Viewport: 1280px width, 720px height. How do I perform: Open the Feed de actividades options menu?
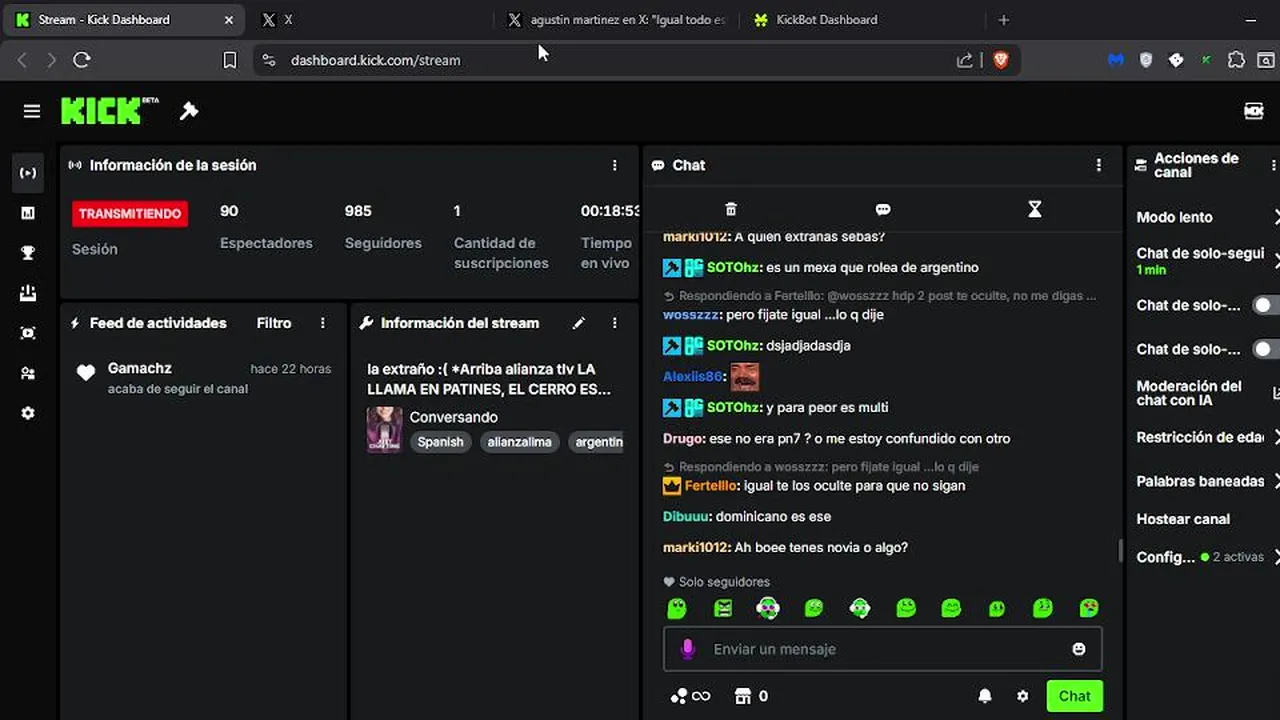[322, 323]
